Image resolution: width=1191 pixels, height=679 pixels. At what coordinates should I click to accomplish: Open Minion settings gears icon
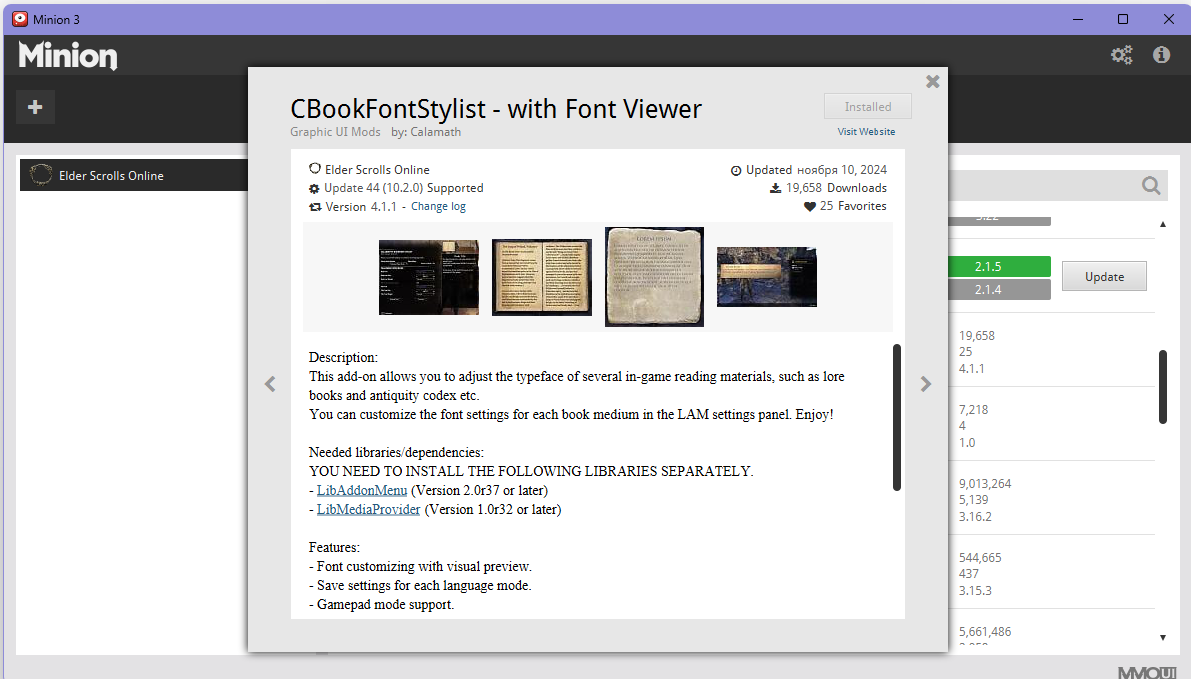[x=1121, y=55]
